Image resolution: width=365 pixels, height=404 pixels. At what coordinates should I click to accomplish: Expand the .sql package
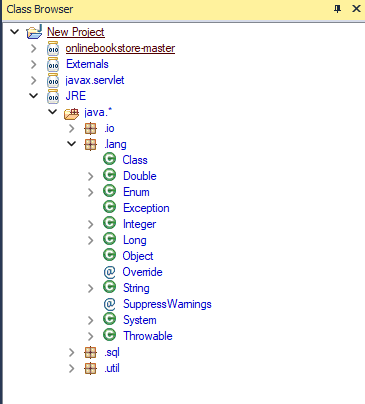72,352
